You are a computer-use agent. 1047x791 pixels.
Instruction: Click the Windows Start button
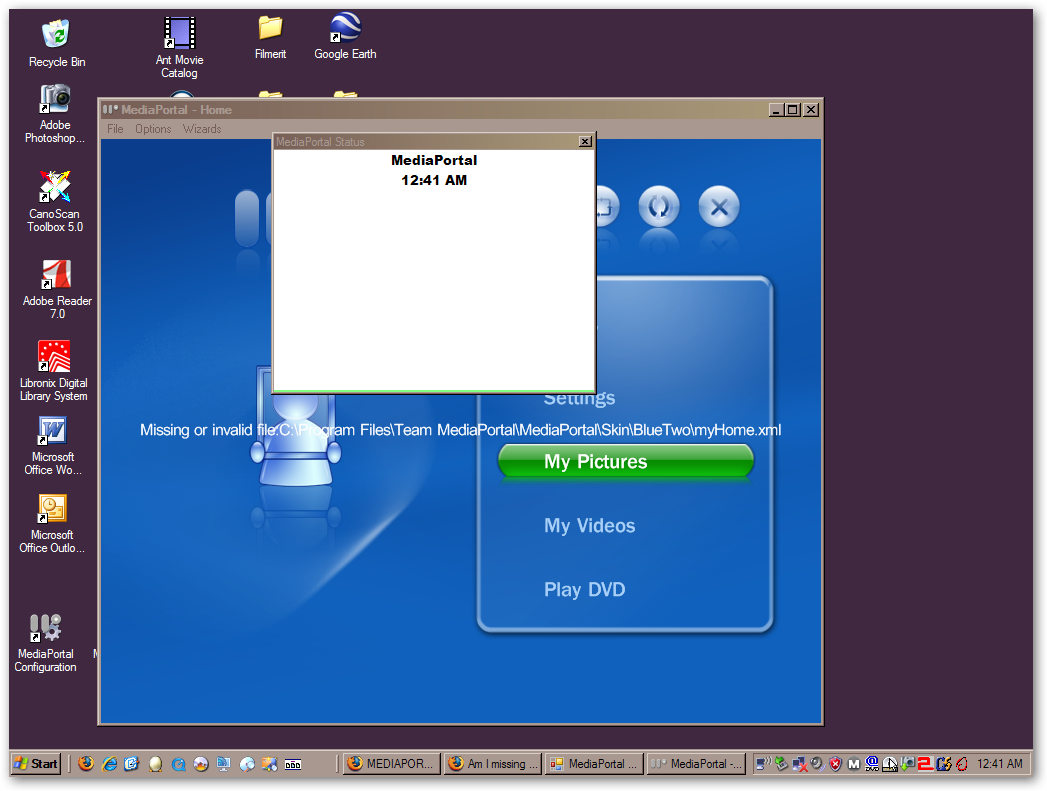click(35, 764)
